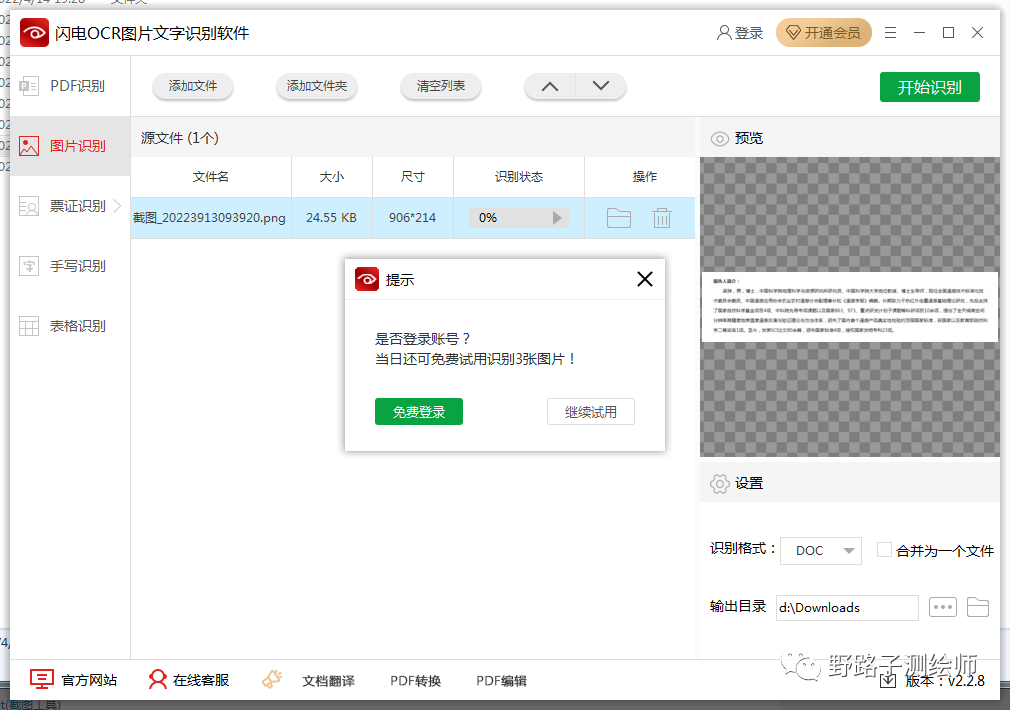Image resolution: width=1010 pixels, height=710 pixels.
Task: Click the 906*214 dimension cell
Action: [413, 218]
